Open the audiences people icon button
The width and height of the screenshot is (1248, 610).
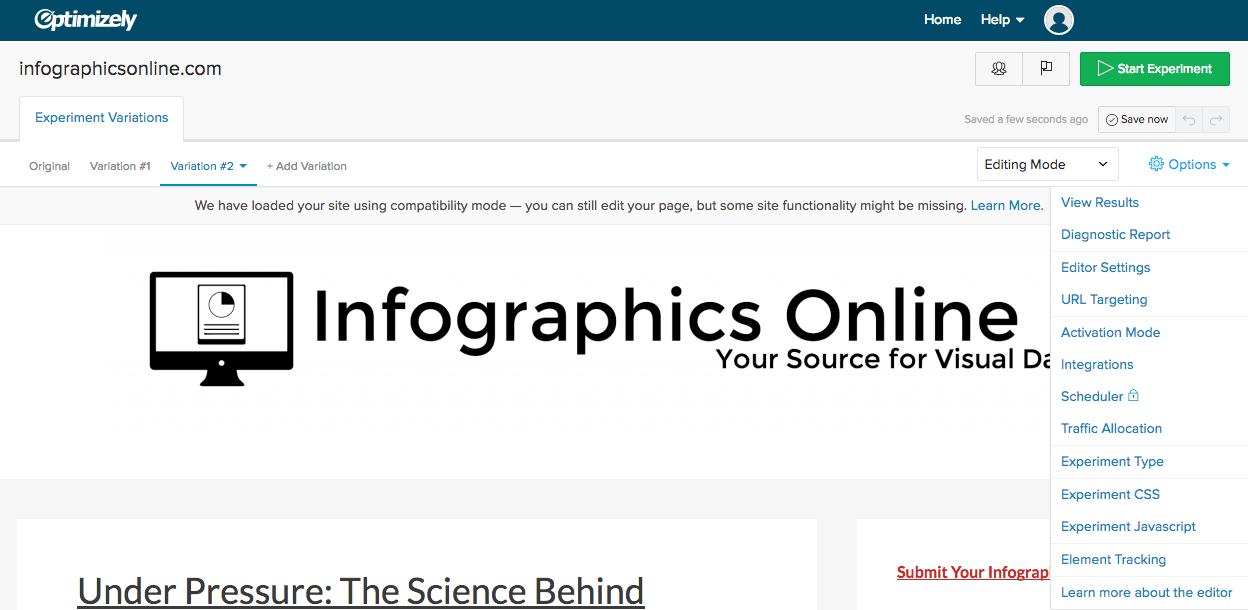pos(998,69)
